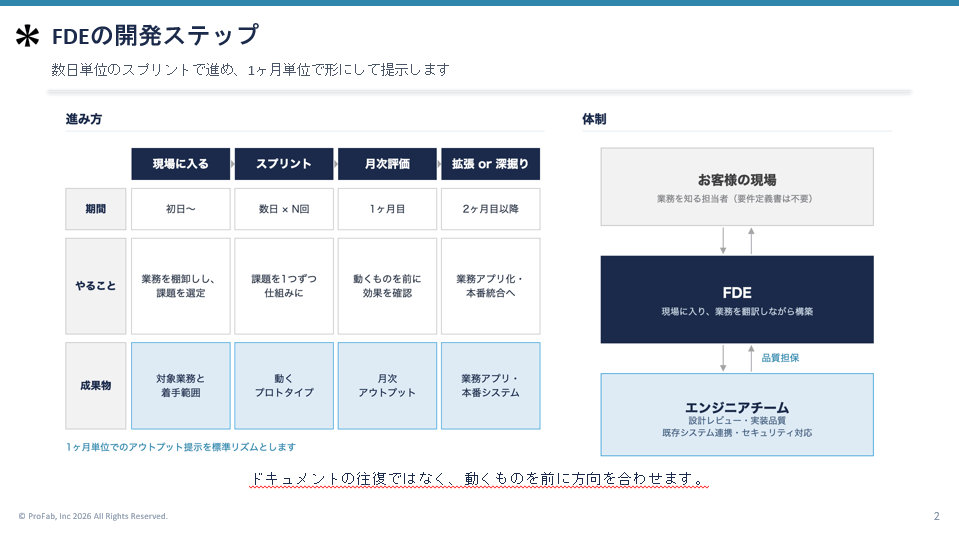Select the エンジニアチーム box heading
The width and height of the screenshot is (959, 538).
click(x=737, y=407)
